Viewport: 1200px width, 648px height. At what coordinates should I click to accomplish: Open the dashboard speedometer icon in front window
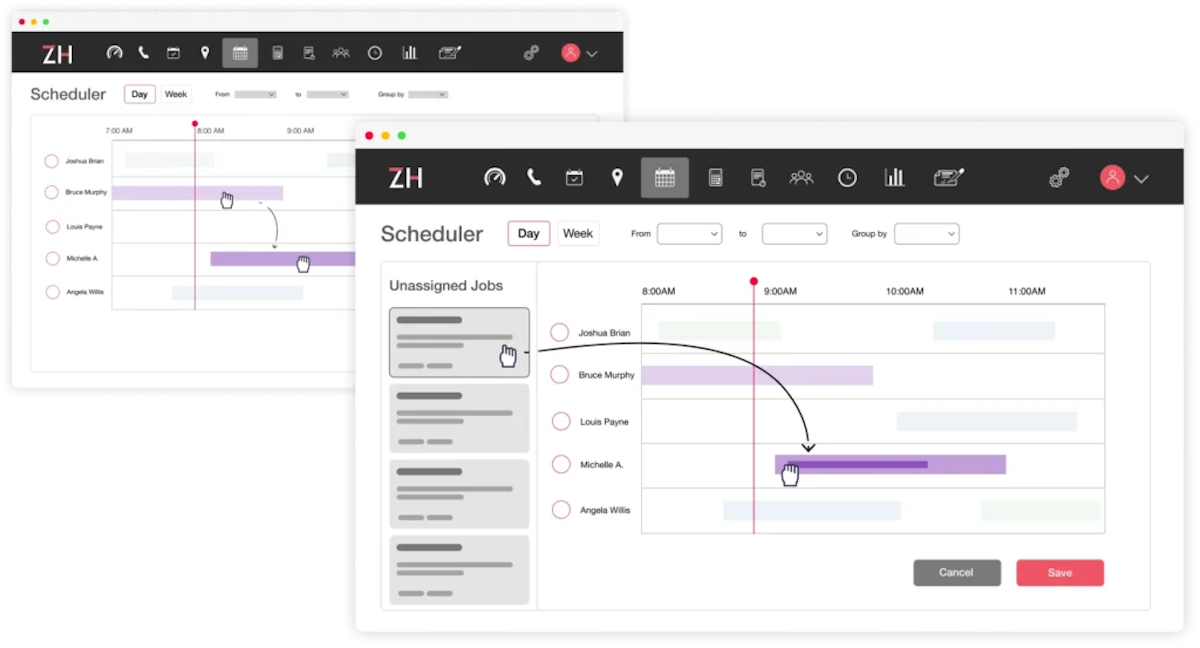pos(495,178)
